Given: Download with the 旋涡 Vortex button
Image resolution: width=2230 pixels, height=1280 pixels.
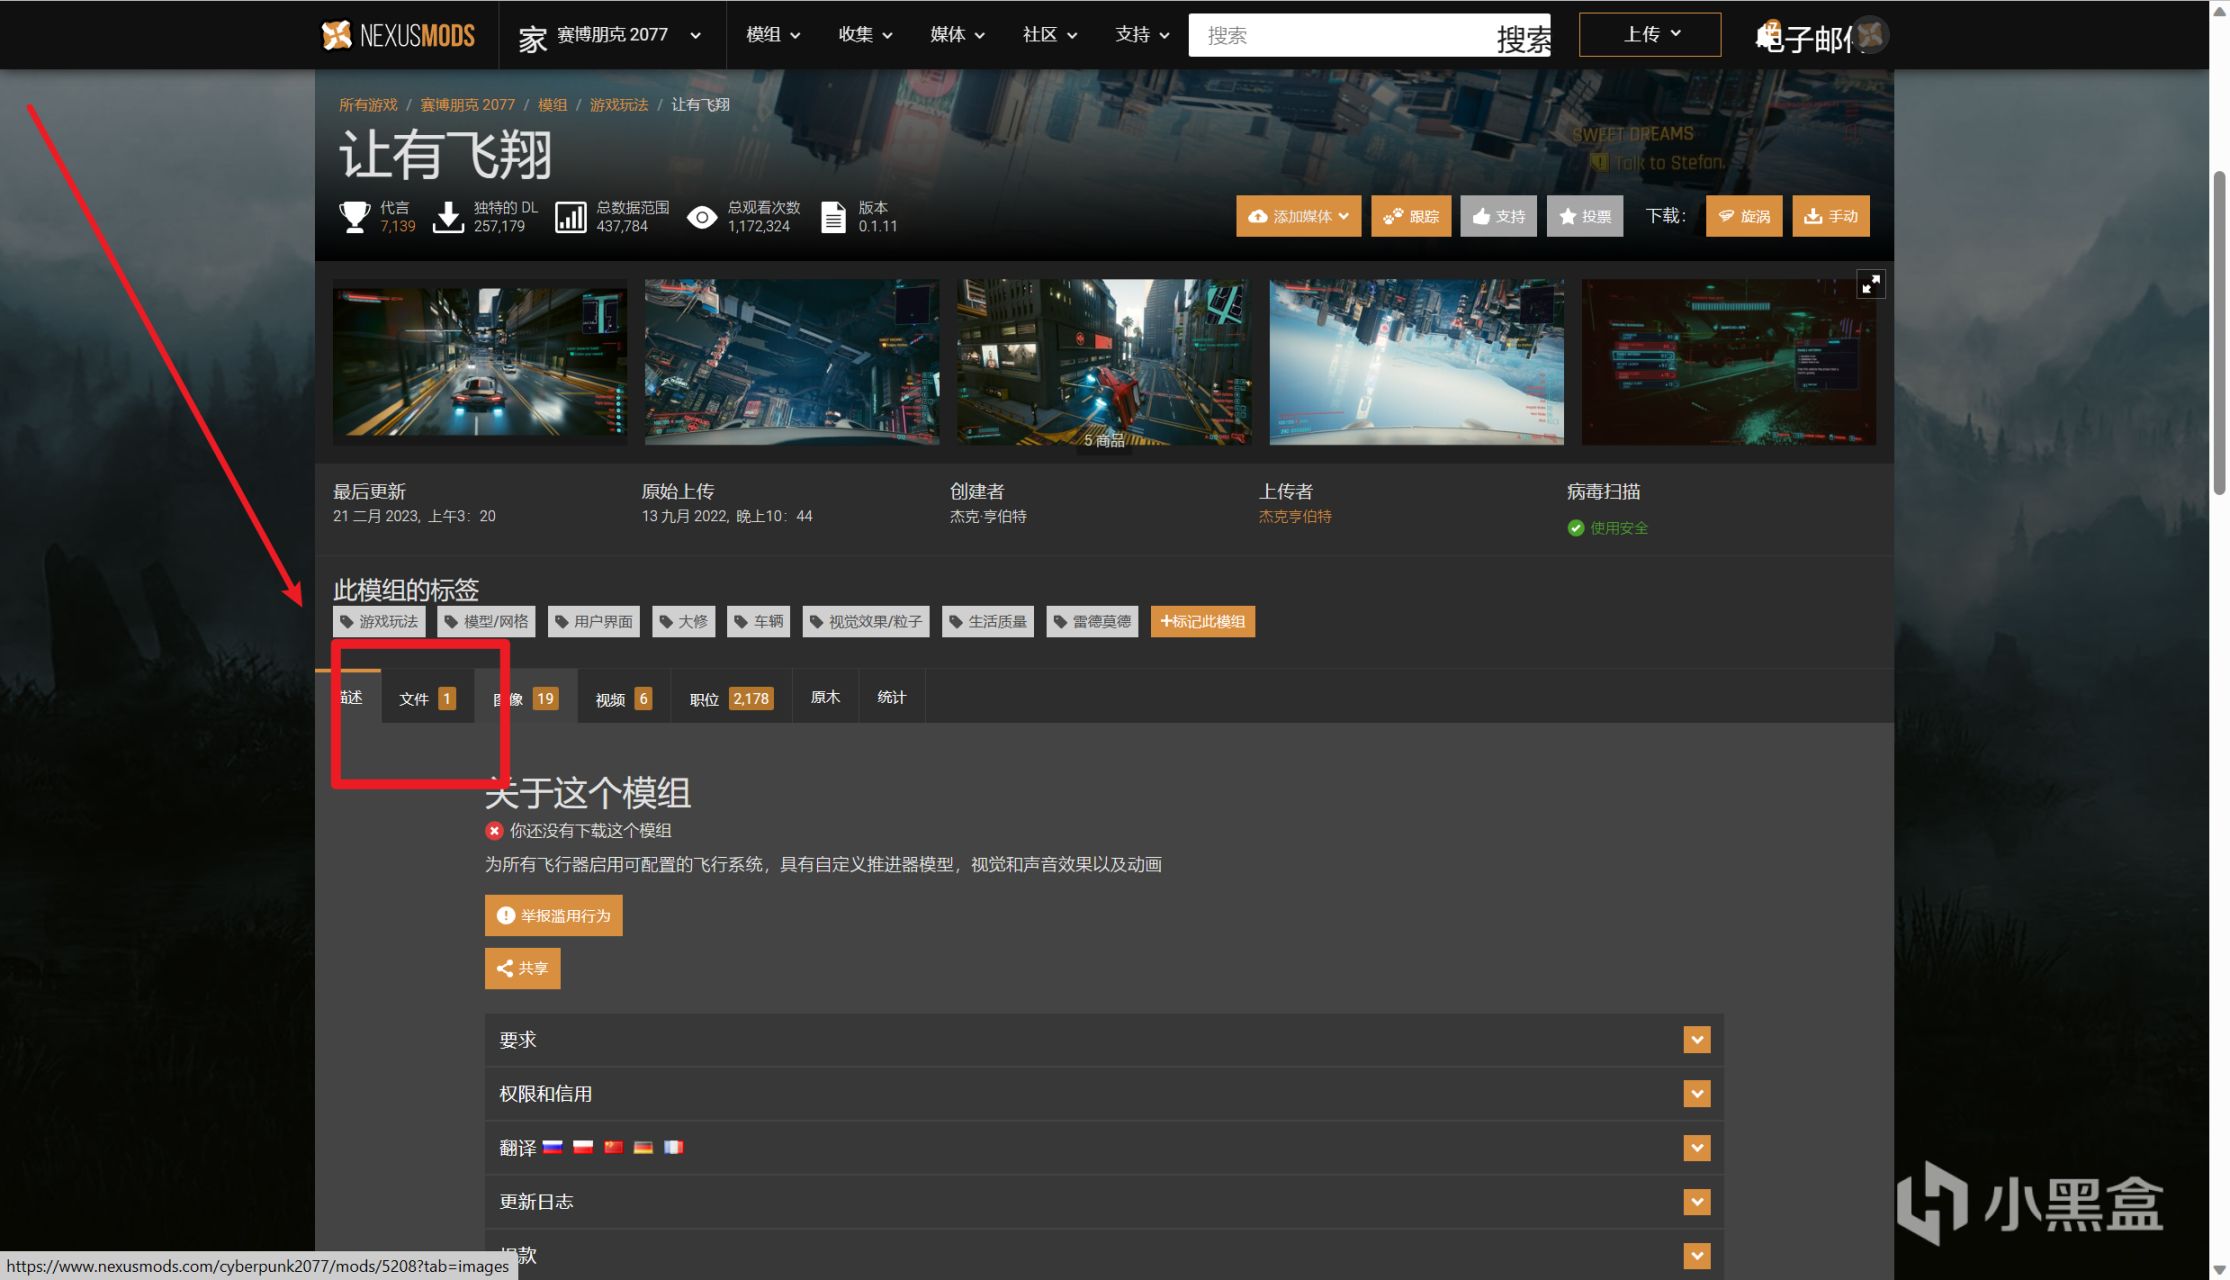Looking at the screenshot, I should pos(1744,216).
